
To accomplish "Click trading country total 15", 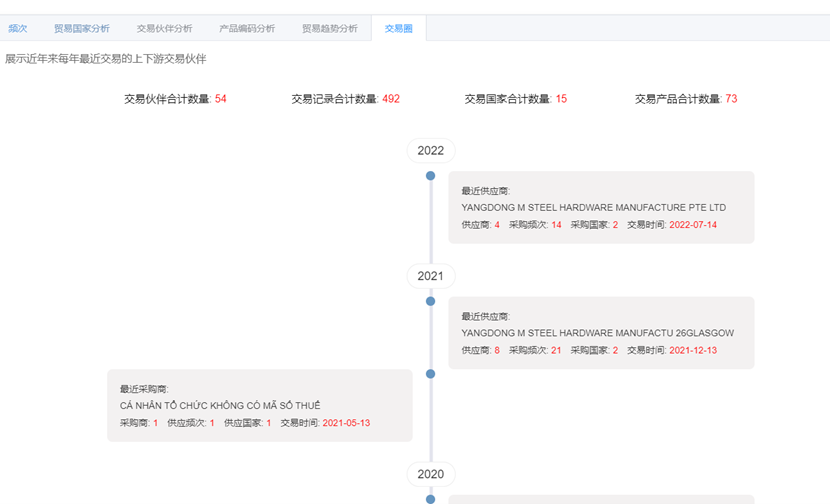I will click(x=561, y=99).
